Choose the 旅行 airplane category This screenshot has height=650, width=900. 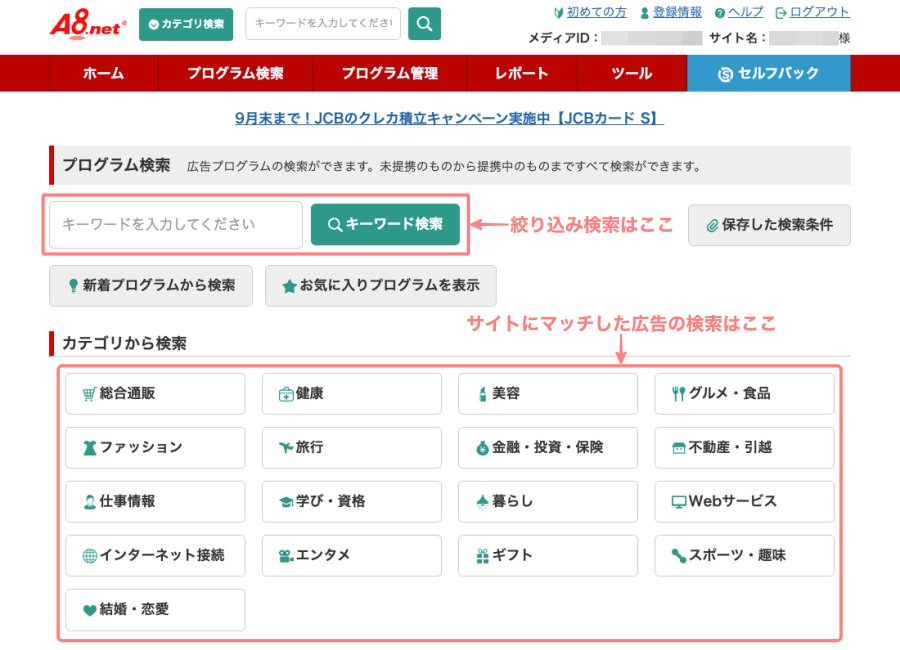pos(351,448)
